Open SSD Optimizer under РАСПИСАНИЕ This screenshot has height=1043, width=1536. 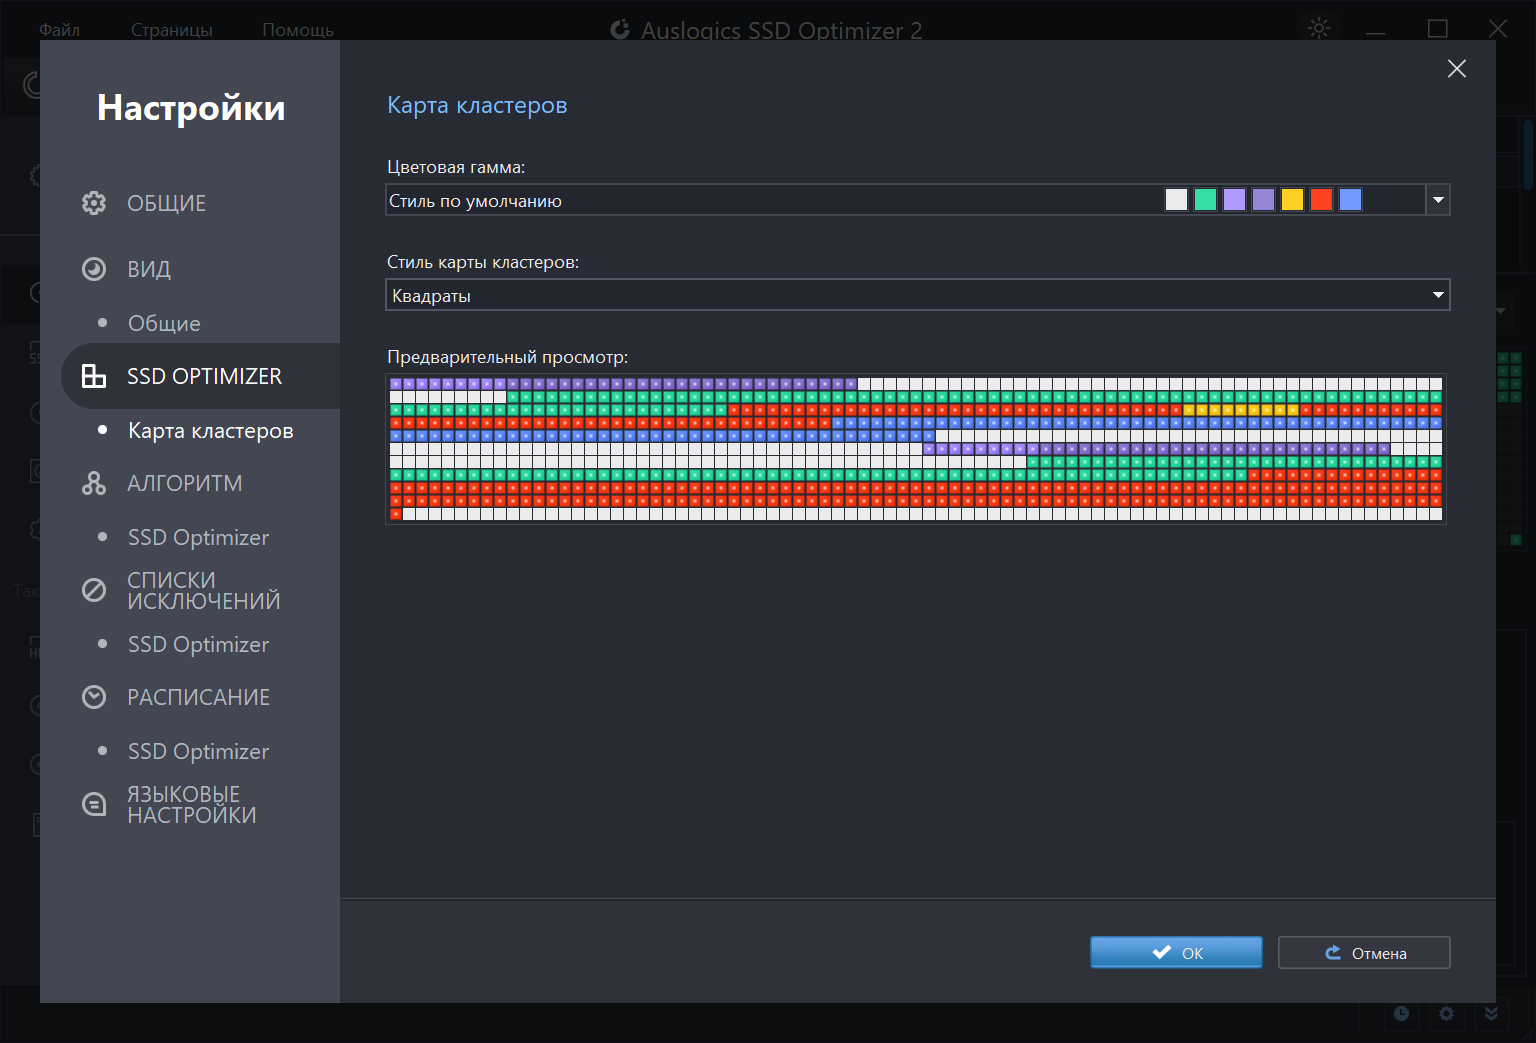[198, 751]
